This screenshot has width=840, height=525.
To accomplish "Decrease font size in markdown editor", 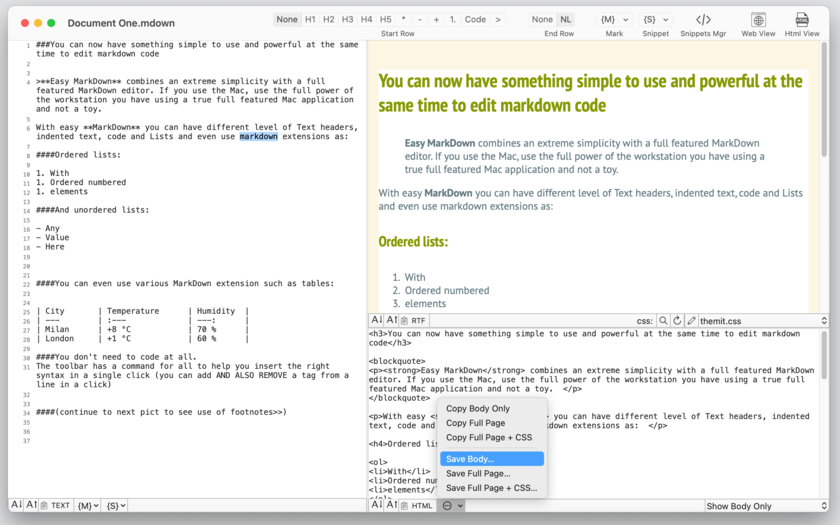I will pyautogui.click(x=17, y=505).
